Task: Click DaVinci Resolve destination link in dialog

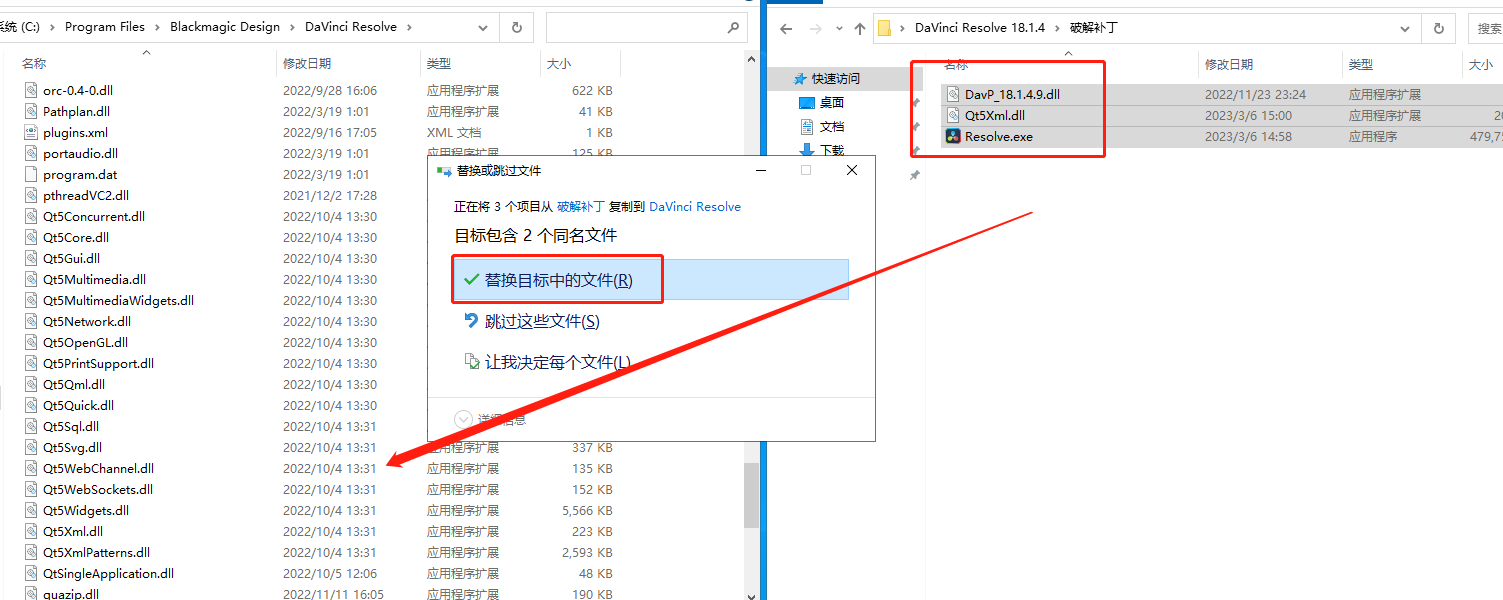Action: pyautogui.click(x=695, y=206)
